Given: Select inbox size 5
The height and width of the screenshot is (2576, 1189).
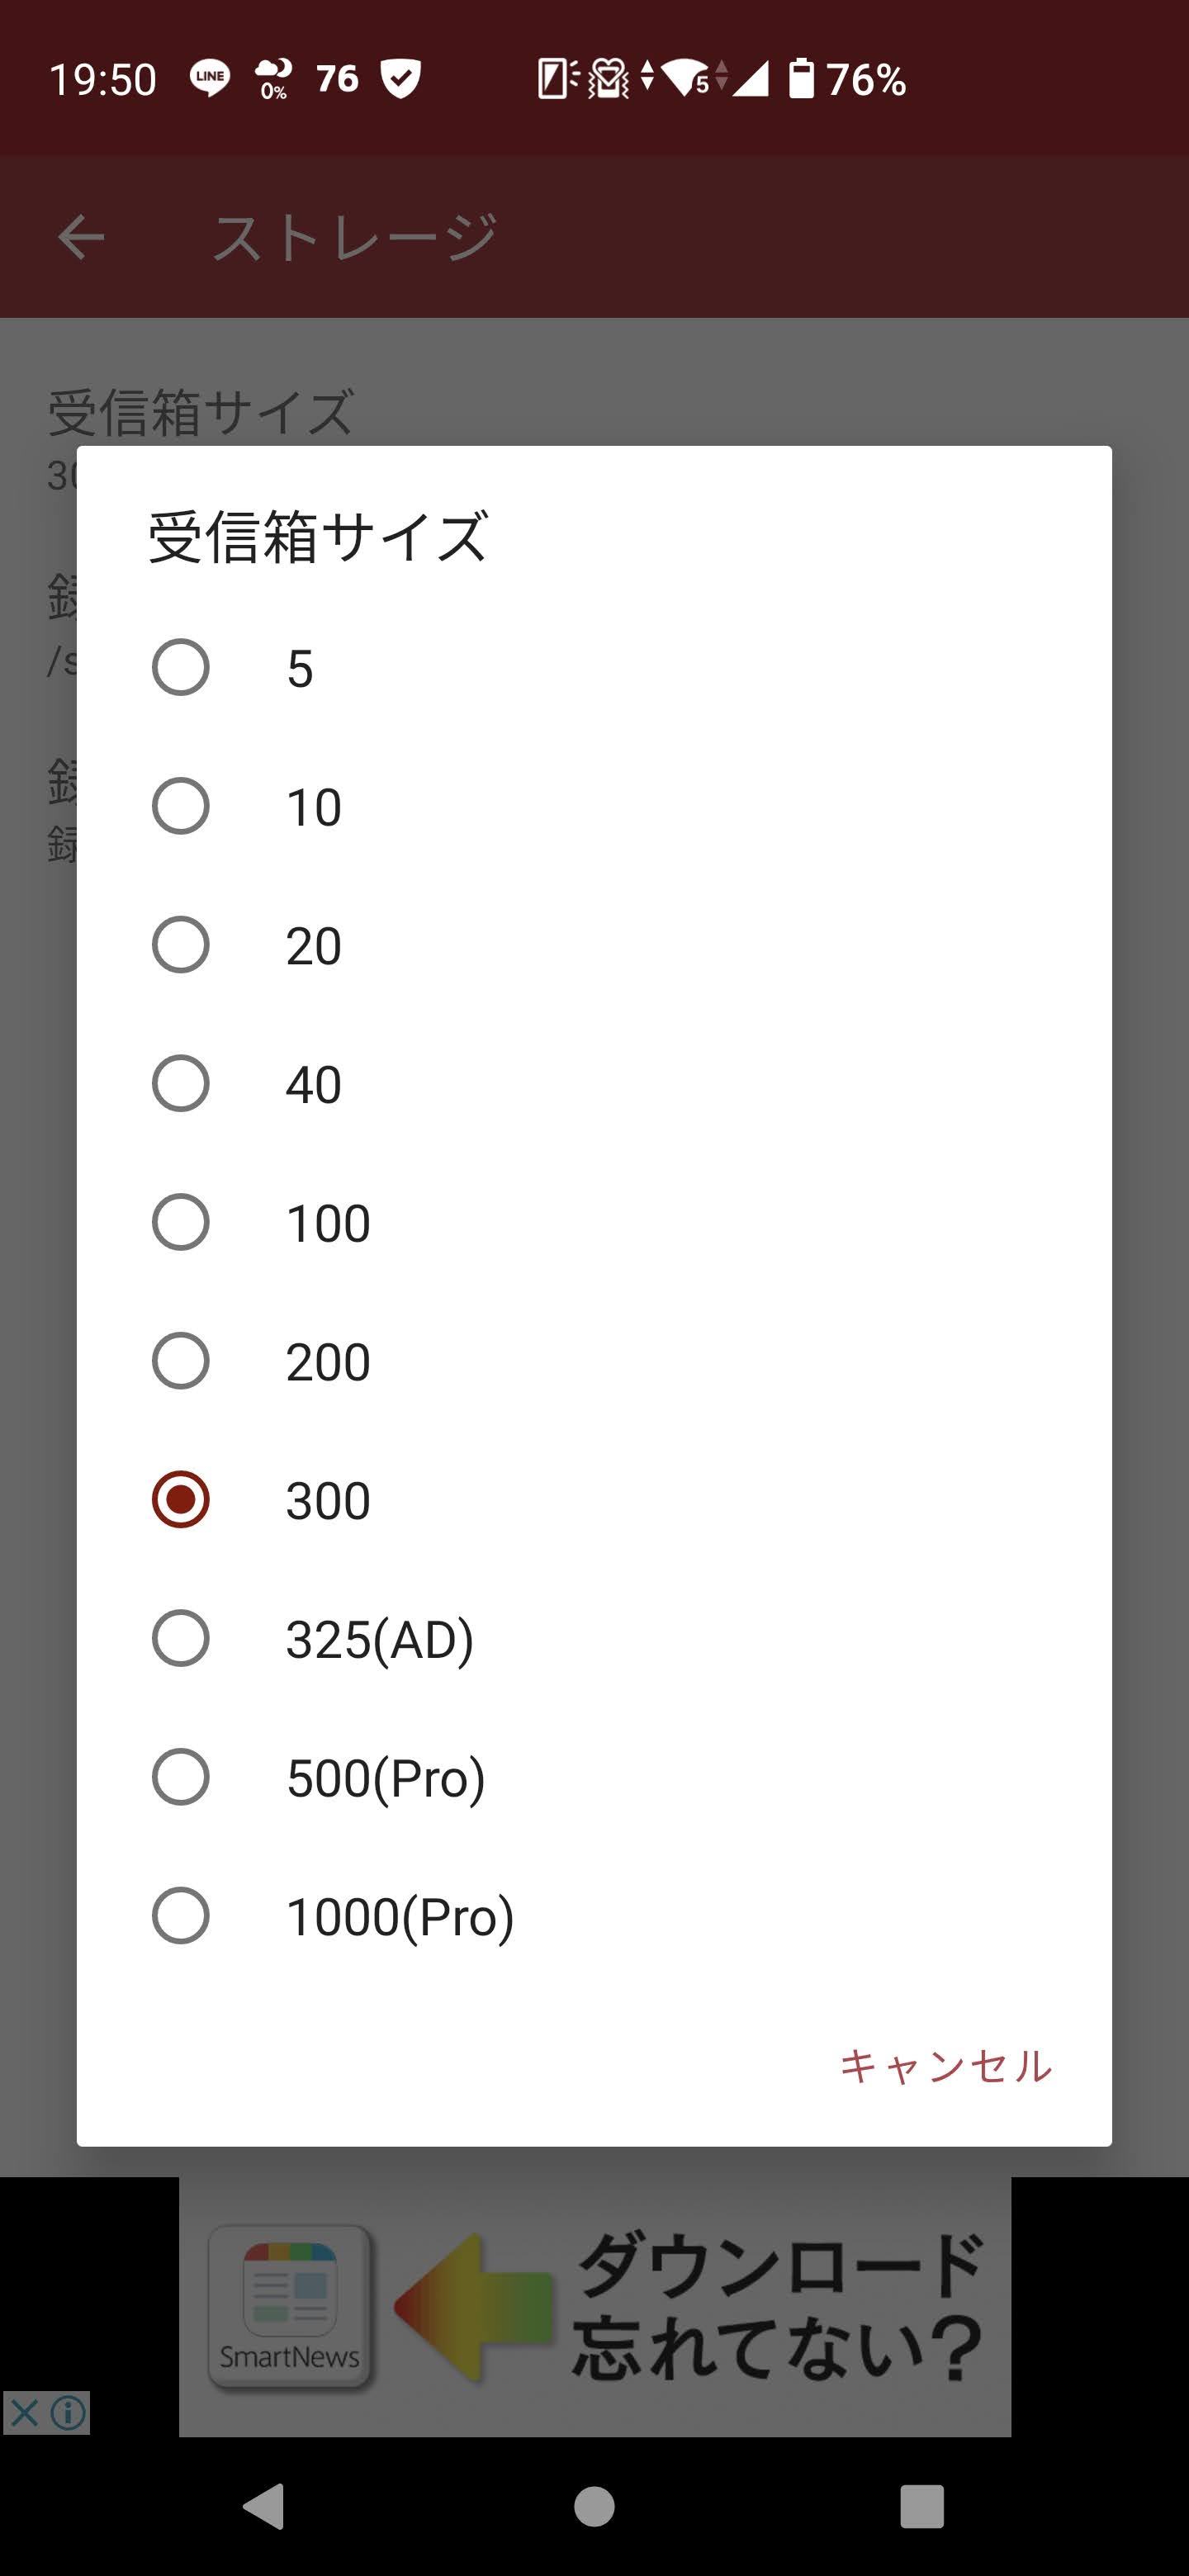Looking at the screenshot, I should (594, 667).
